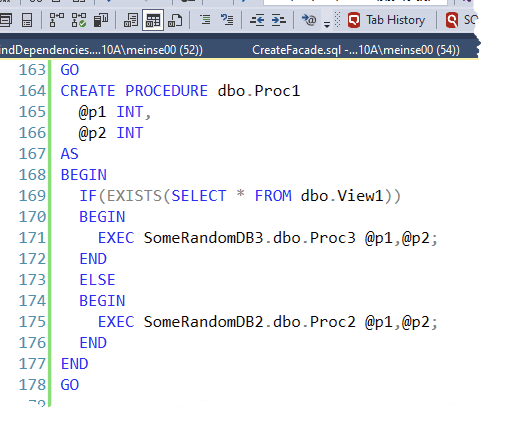
Task: Click the @p2 INT parameter on line 166
Action: (111, 133)
